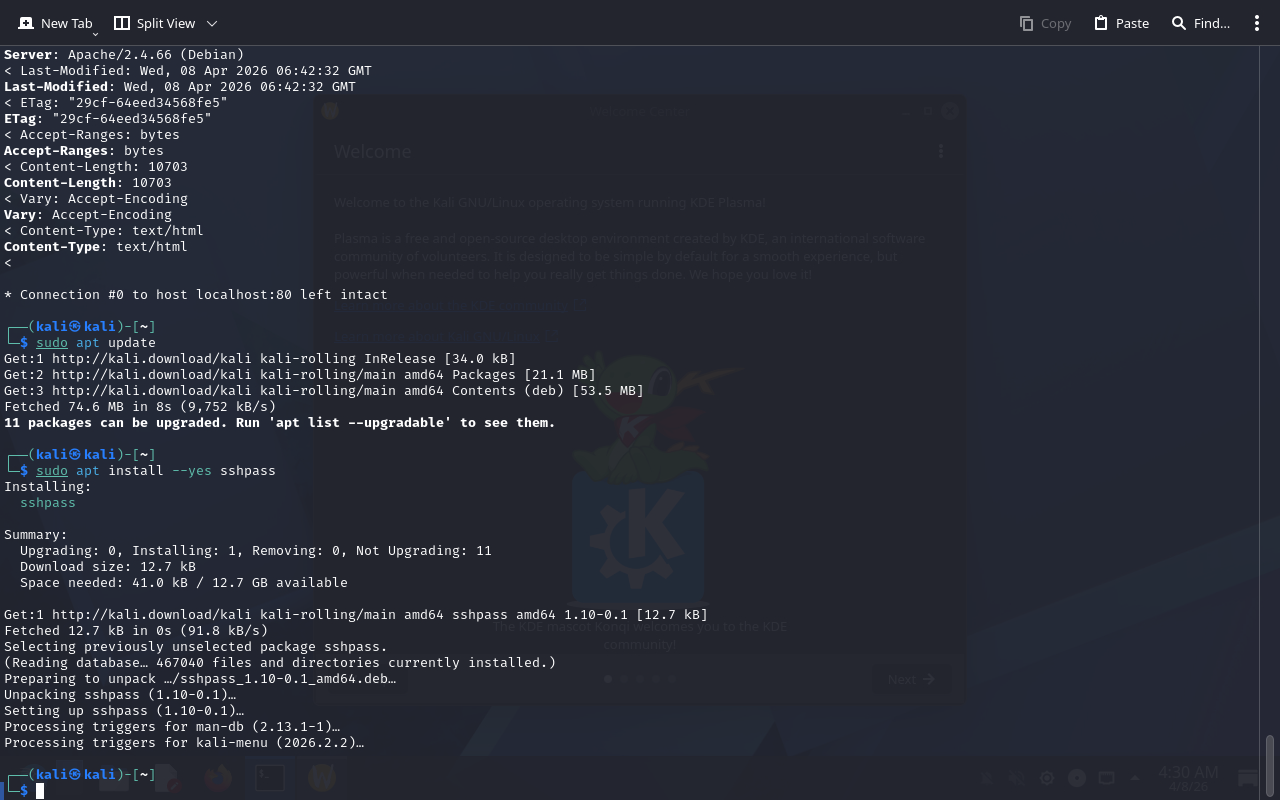Open Konsole's three-dot hamburger menu
This screenshot has height=800, width=1280.
(1257, 23)
